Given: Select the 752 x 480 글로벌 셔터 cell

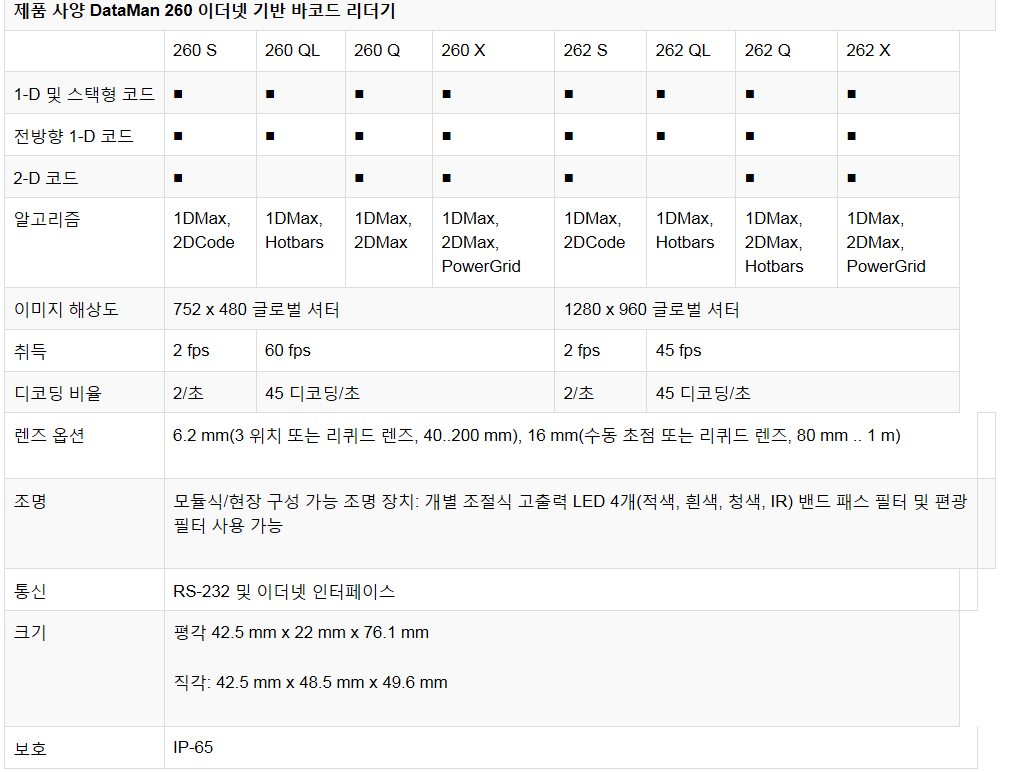Looking at the screenshot, I should click(x=256, y=310).
